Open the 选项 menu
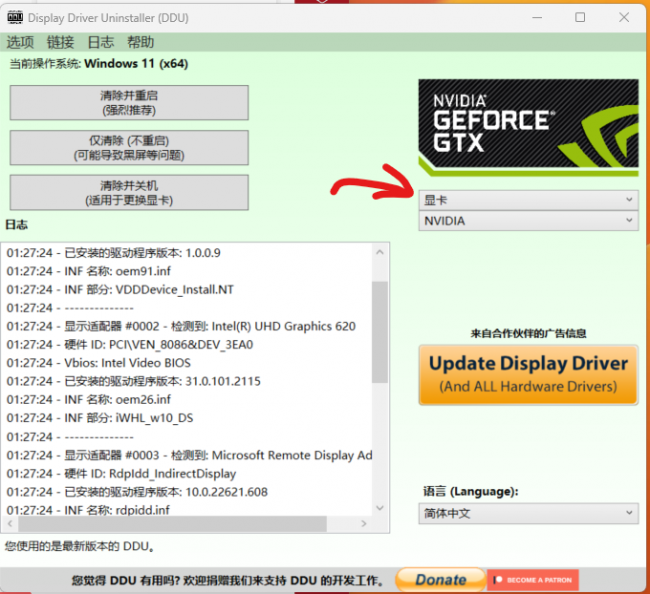 [20, 42]
